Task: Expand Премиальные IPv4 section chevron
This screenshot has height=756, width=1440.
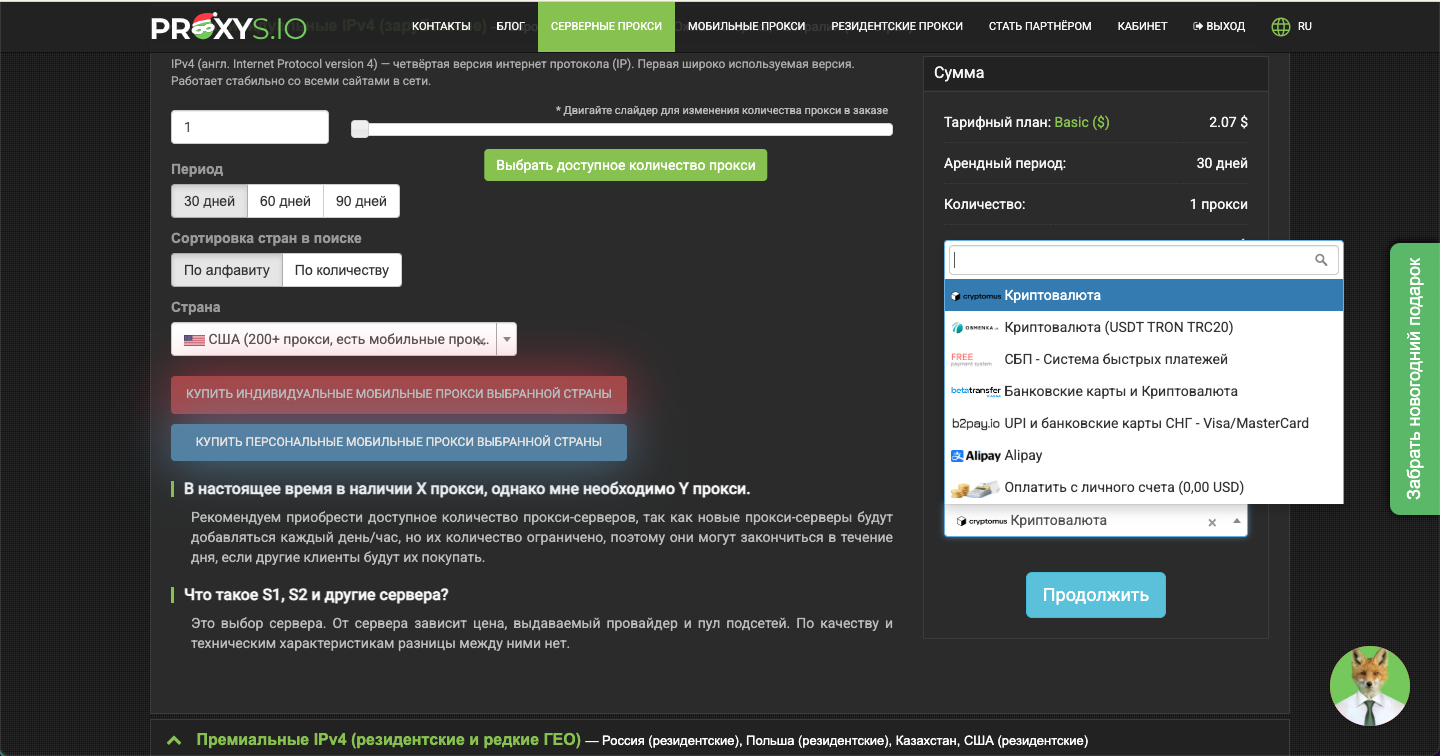Action: point(174,741)
